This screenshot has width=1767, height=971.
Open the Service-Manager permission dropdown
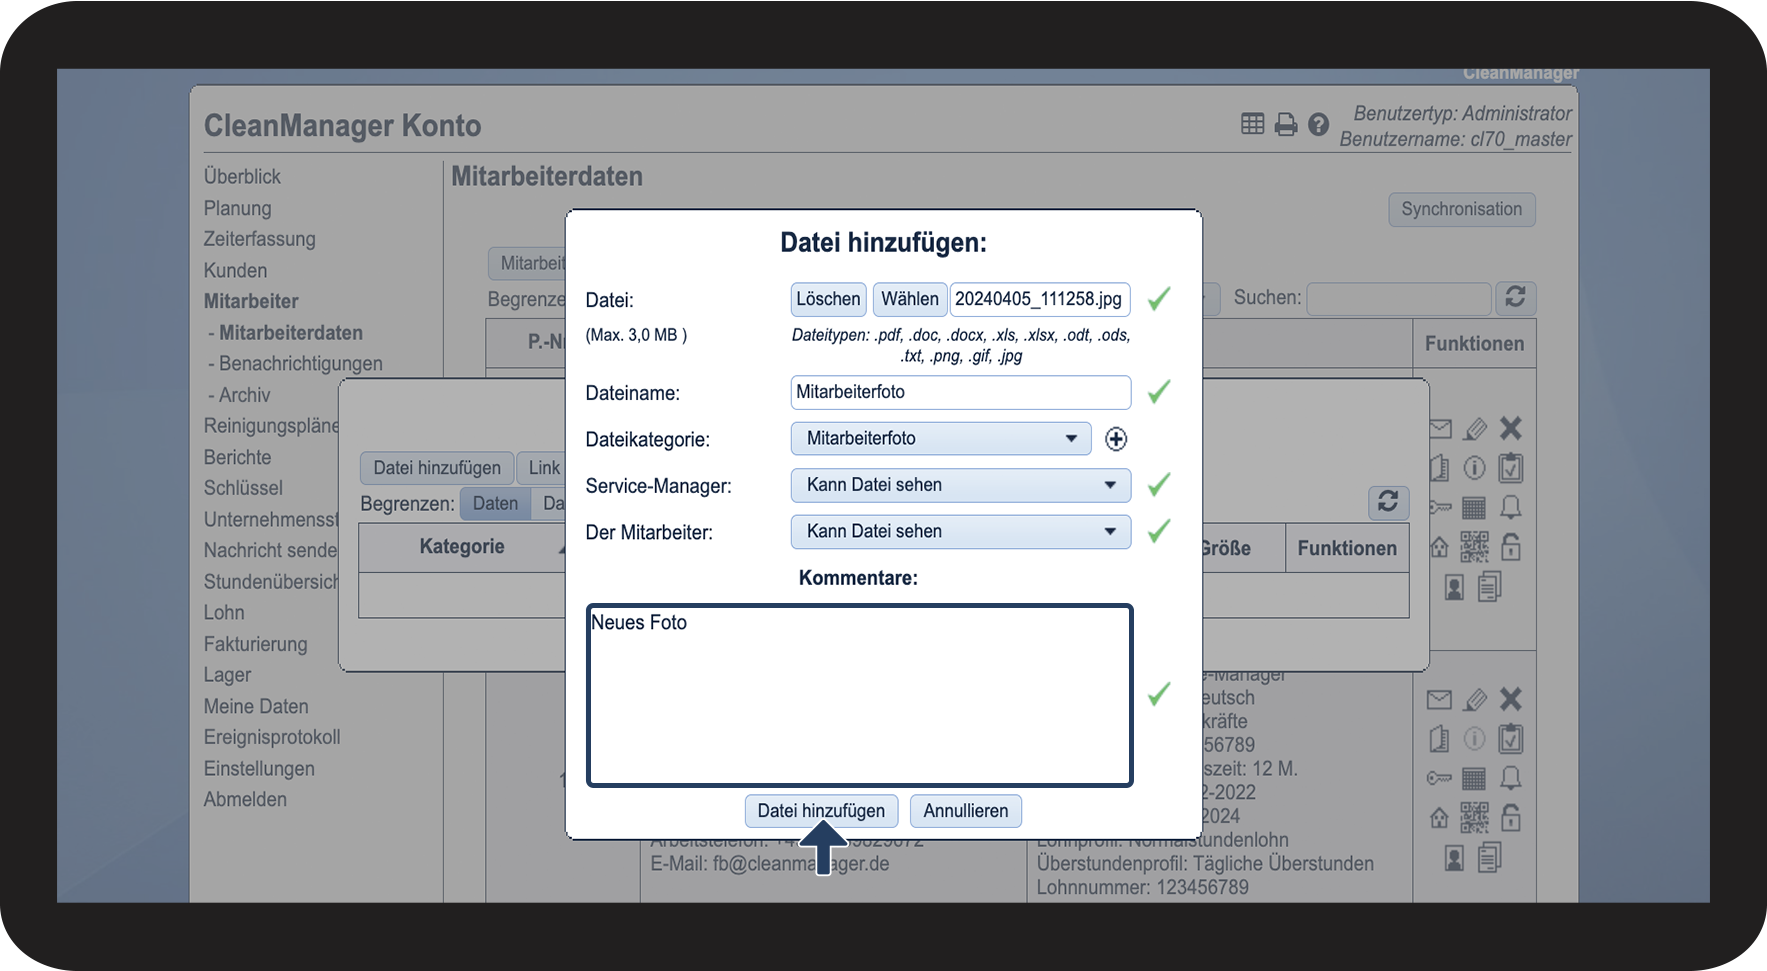coord(960,485)
